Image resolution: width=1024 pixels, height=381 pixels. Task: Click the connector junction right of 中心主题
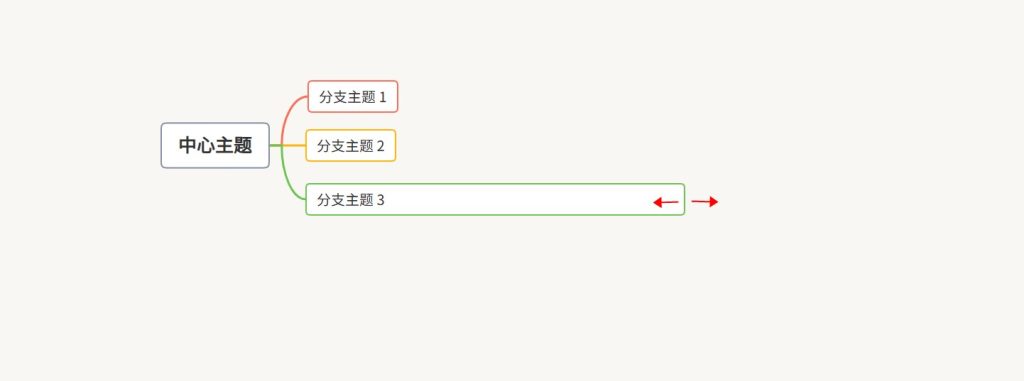(x=281, y=145)
